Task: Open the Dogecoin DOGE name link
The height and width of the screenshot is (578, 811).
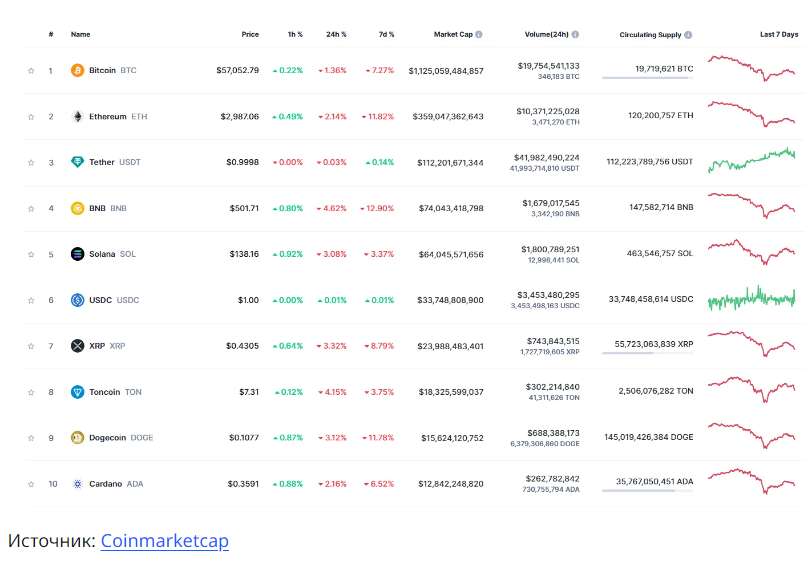Action: pos(121,438)
